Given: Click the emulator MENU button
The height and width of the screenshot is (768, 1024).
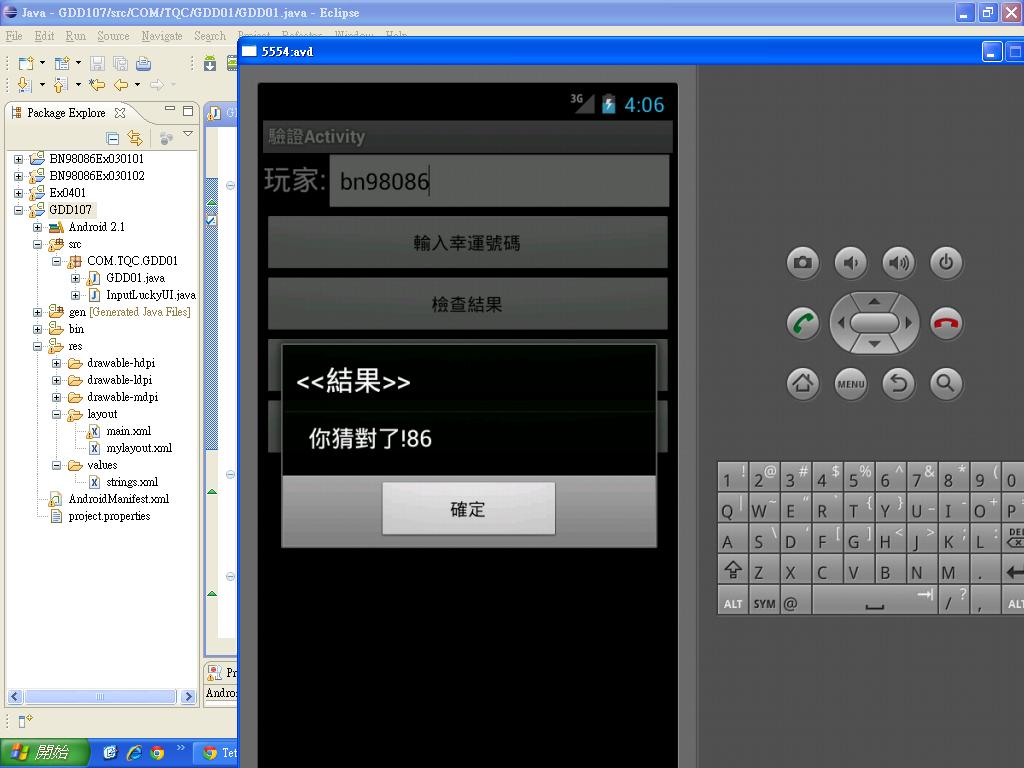Looking at the screenshot, I should [850, 383].
